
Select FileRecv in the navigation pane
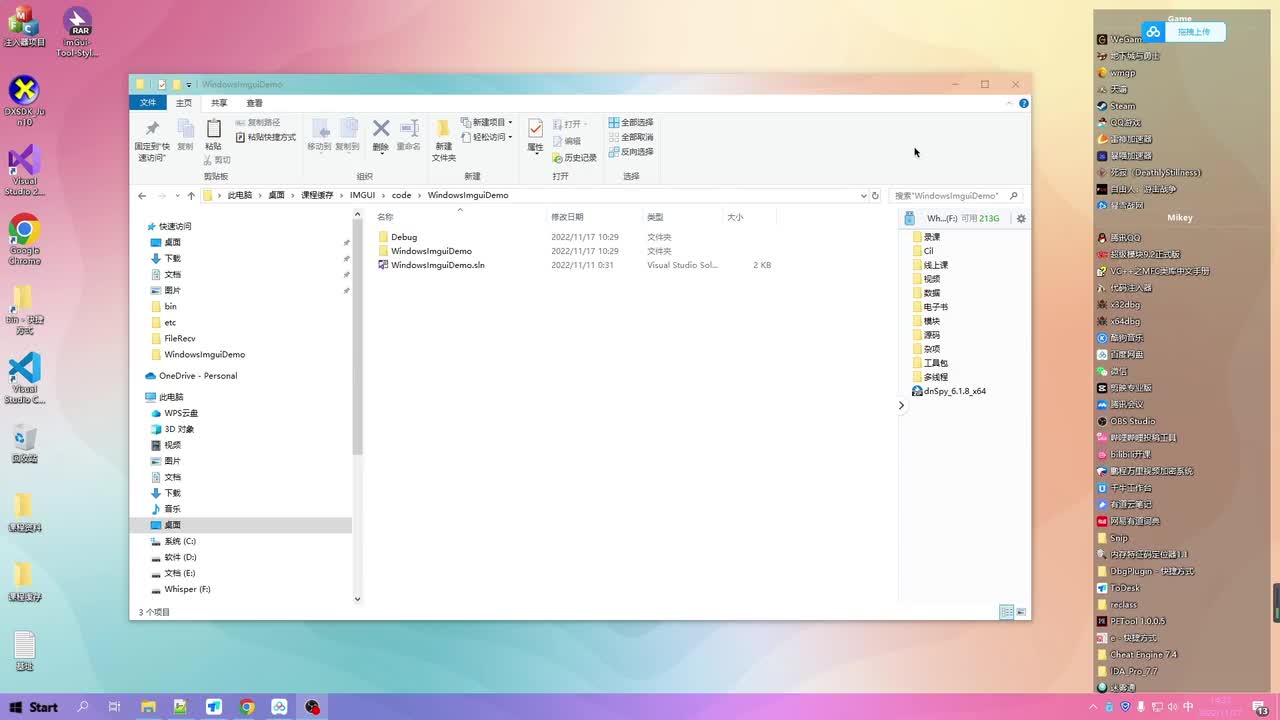[180, 338]
